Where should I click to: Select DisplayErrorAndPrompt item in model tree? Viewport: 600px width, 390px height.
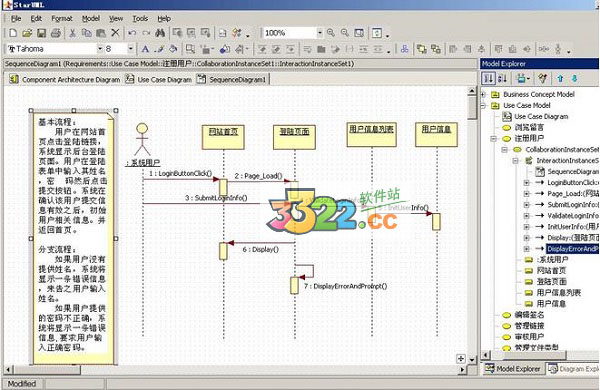point(572,249)
